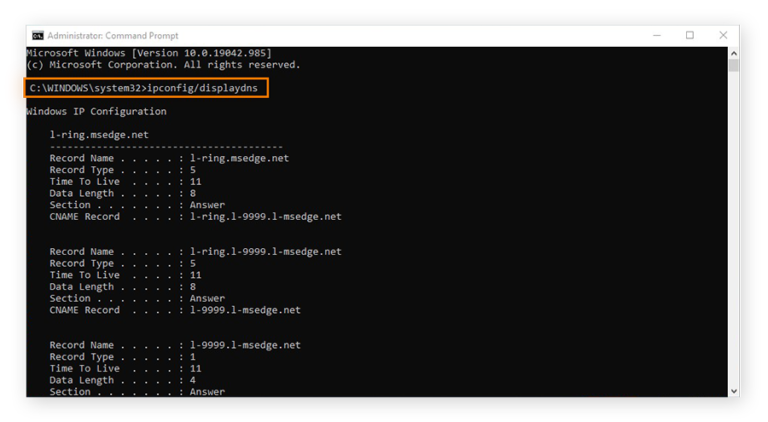The height and width of the screenshot is (422, 768).
Task: Click the 'l-ring.msedge.net' entry header above the dashes
Action: click(99, 135)
